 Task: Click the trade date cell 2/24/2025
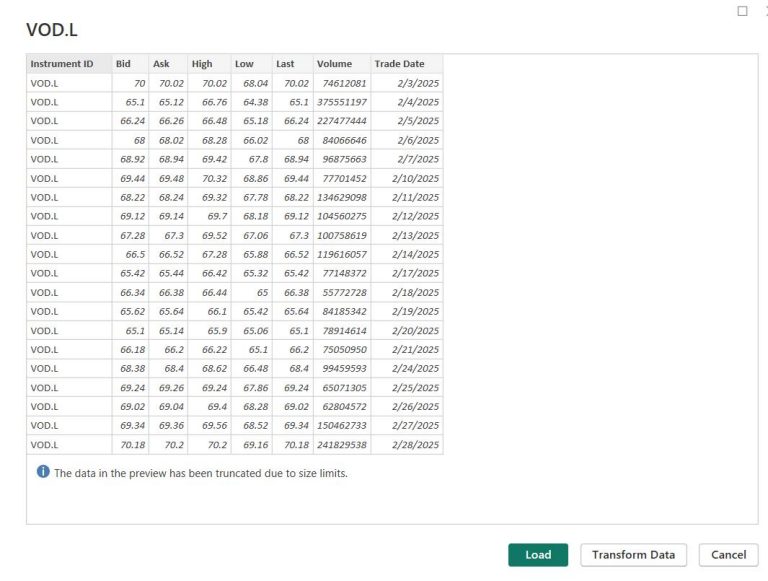click(407, 368)
